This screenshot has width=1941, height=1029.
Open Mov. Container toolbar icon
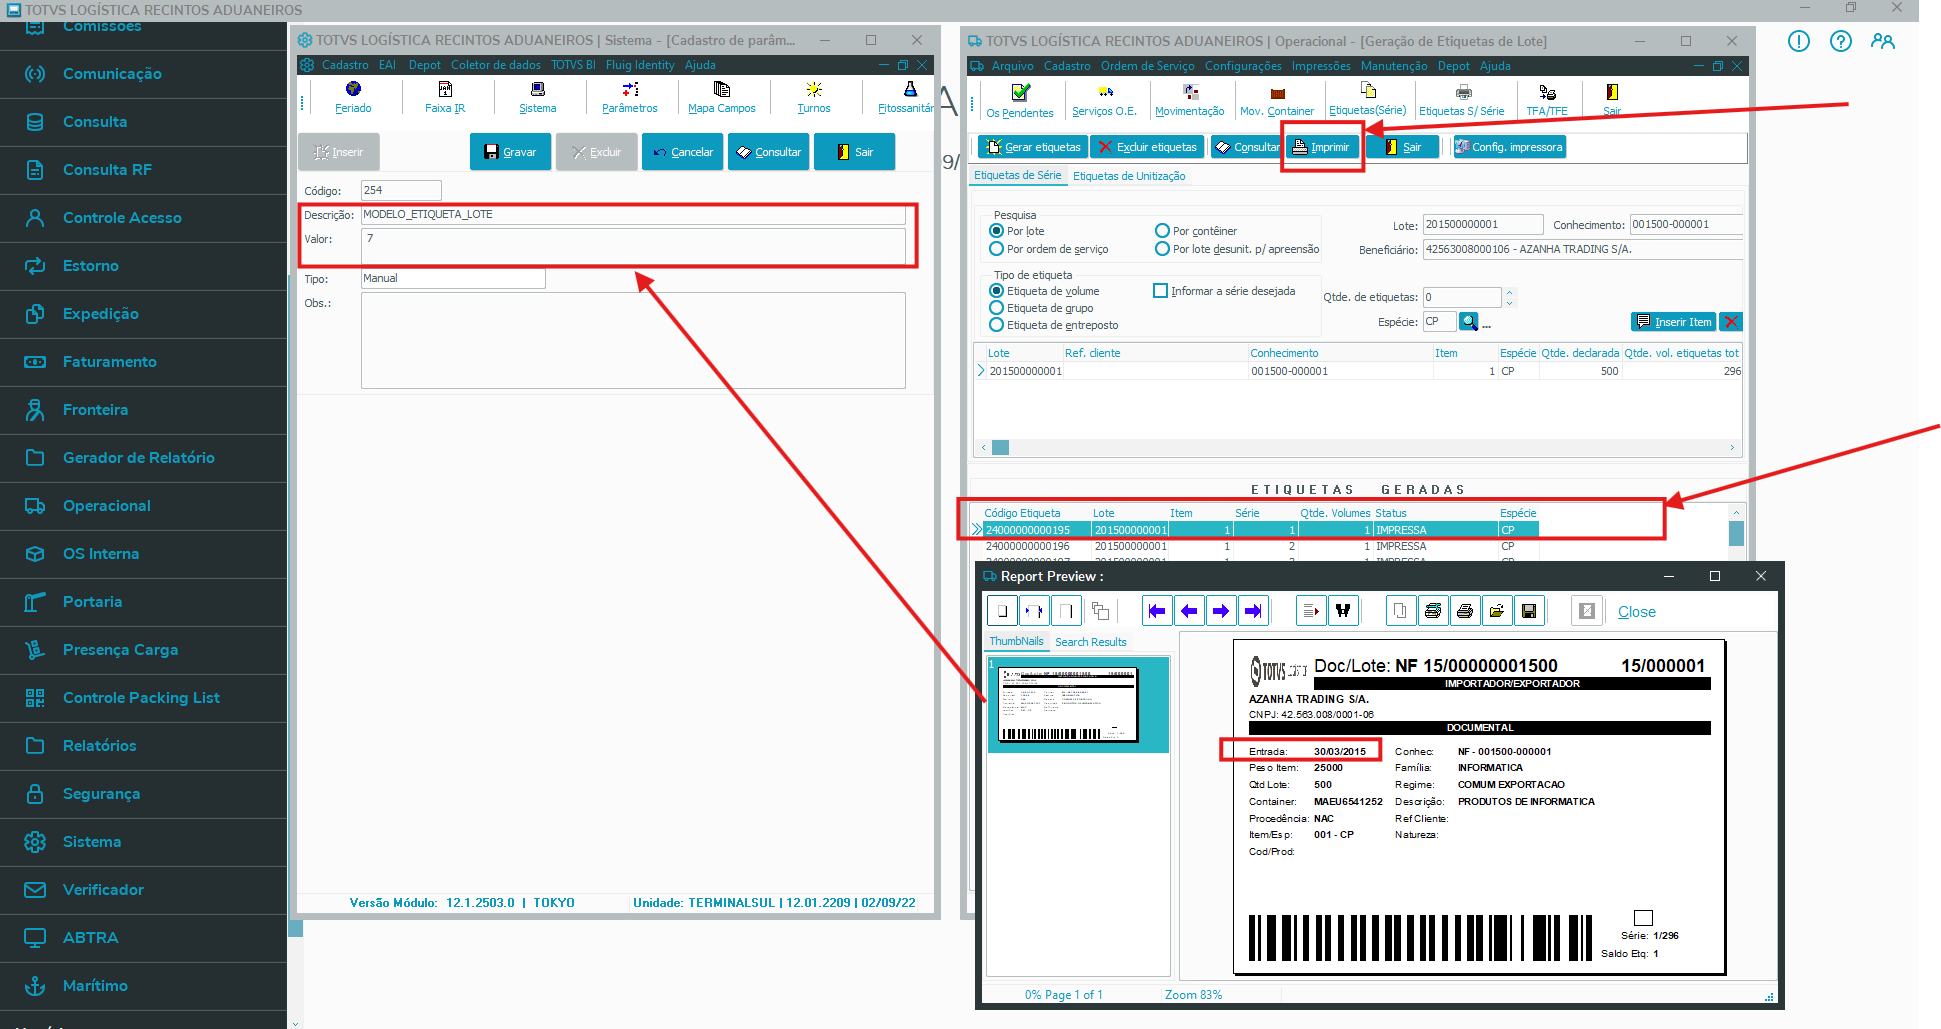click(1277, 101)
